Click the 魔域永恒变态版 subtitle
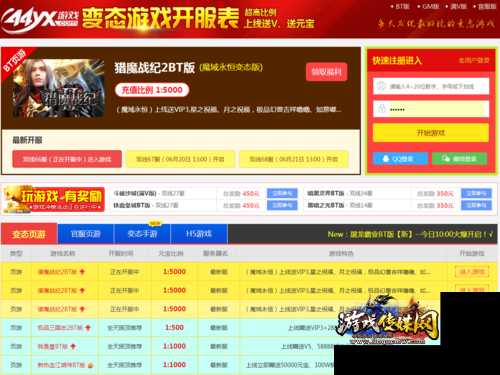 [x=231, y=67]
